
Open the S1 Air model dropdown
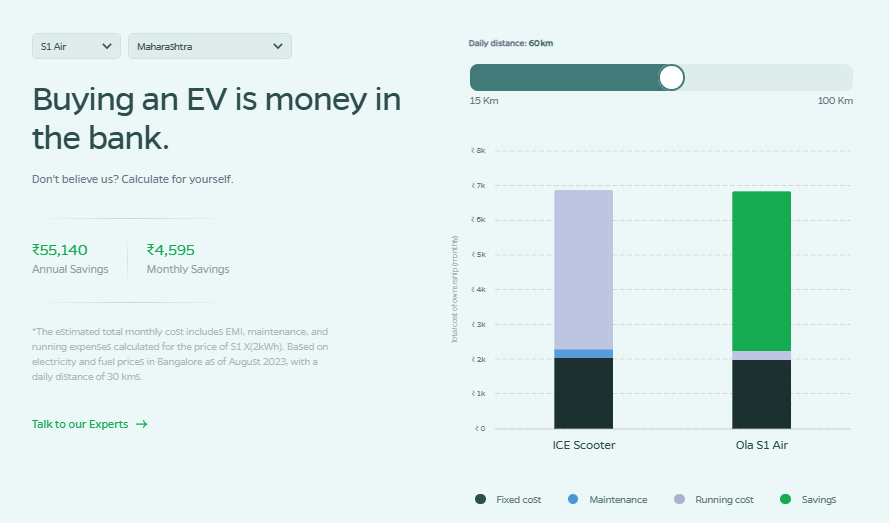click(x=76, y=46)
